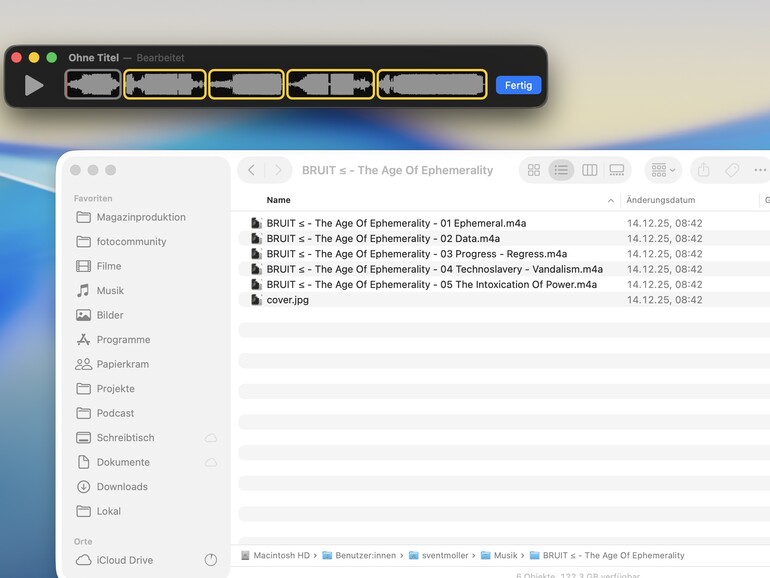Go back in the Finder window
This screenshot has height=578, width=770.
(x=251, y=170)
